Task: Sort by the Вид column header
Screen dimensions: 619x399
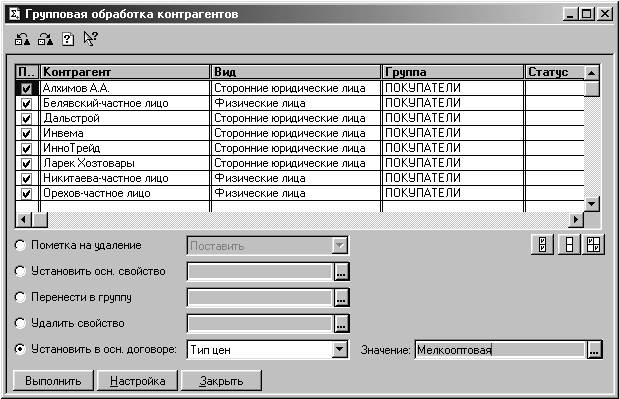Action: pos(296,72)
